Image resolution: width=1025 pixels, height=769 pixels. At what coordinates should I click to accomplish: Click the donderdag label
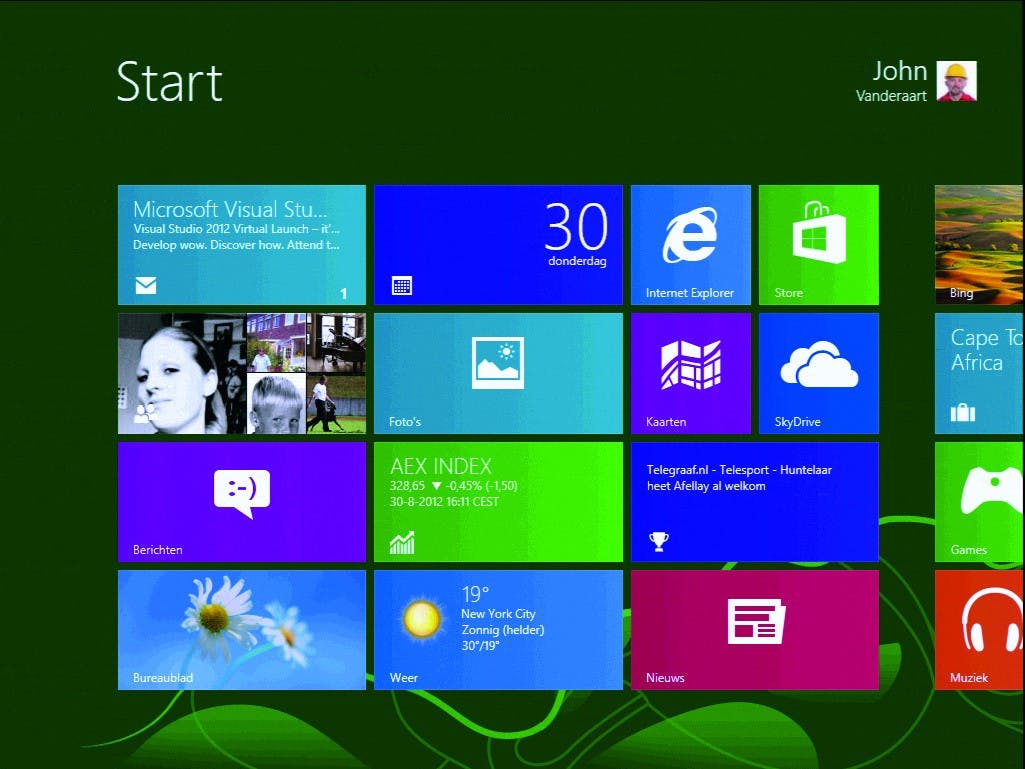577,261
